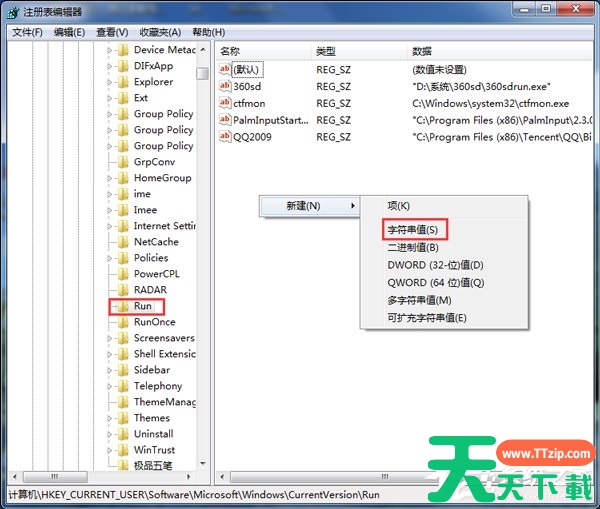
Task: Sort by the 名称 column header
Action: point(264,51)
